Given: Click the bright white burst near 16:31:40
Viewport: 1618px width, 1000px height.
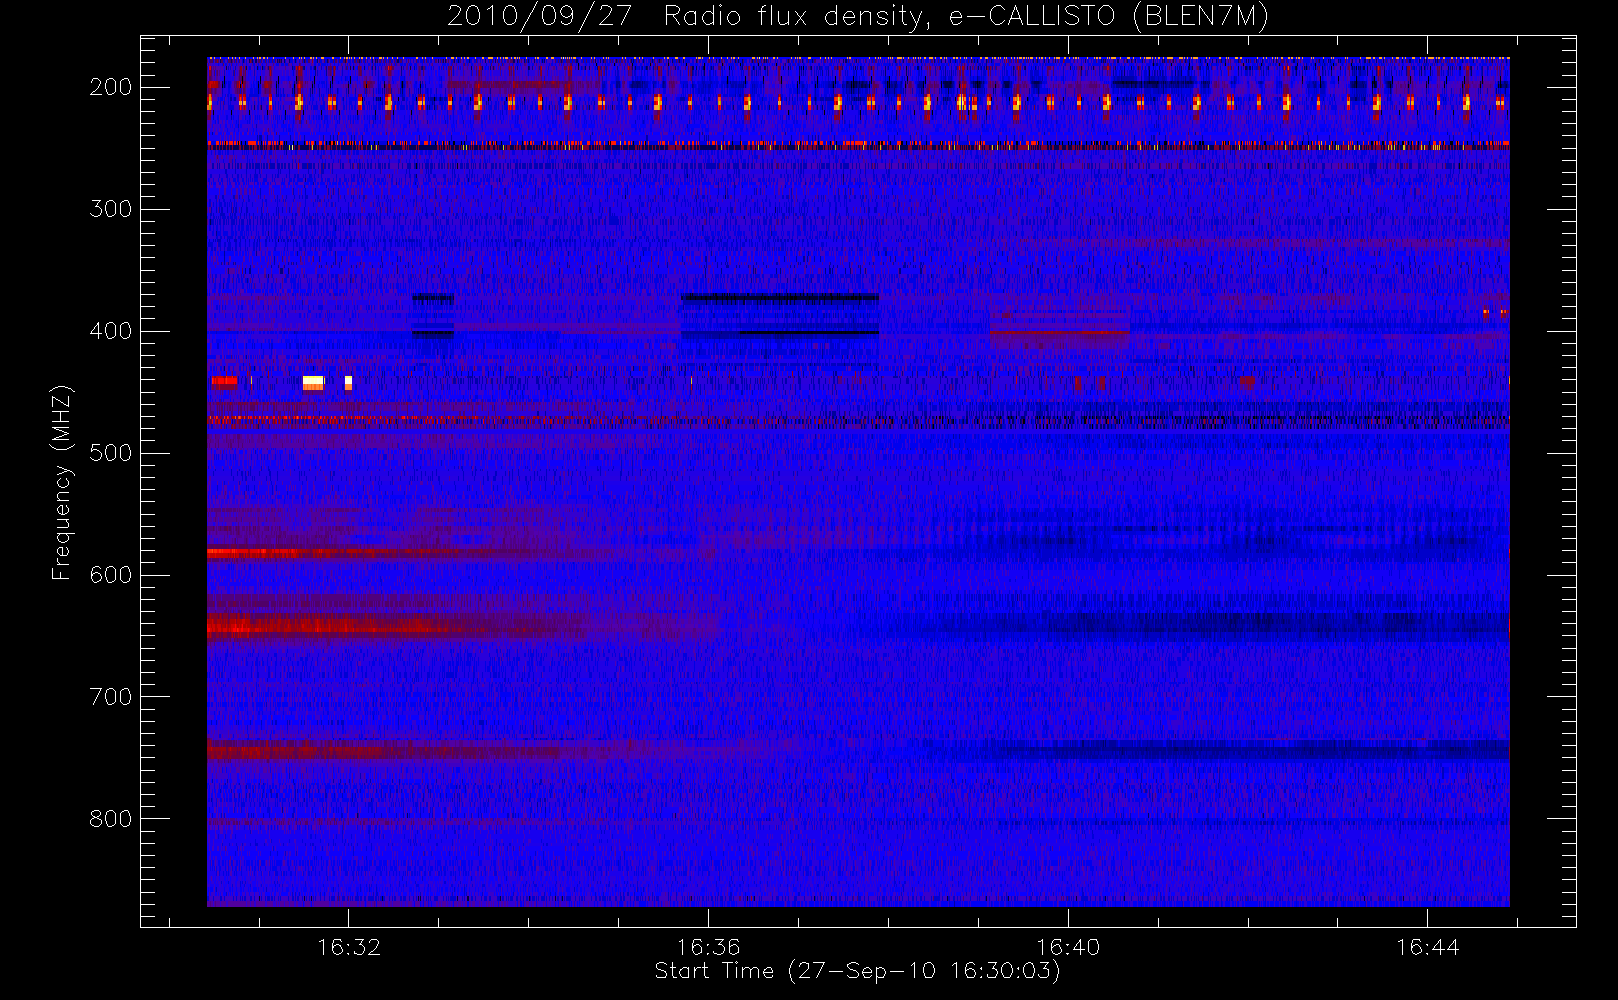Looking at the screenshot, I should [314, 382].
